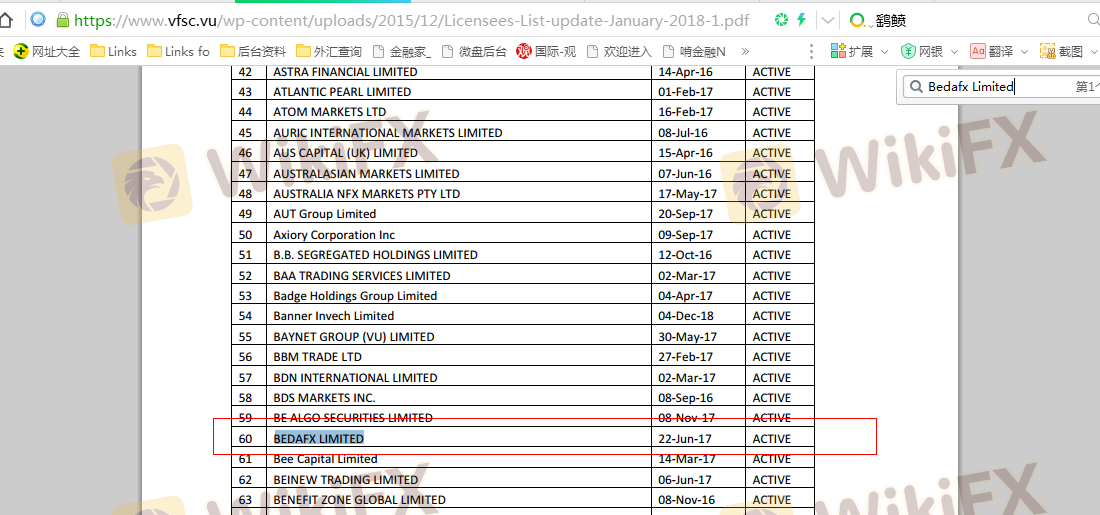Click BDS MARKETS INC.
Image resolution: width=1100 pixels, height=515 pixels.
tap(324, 398)
